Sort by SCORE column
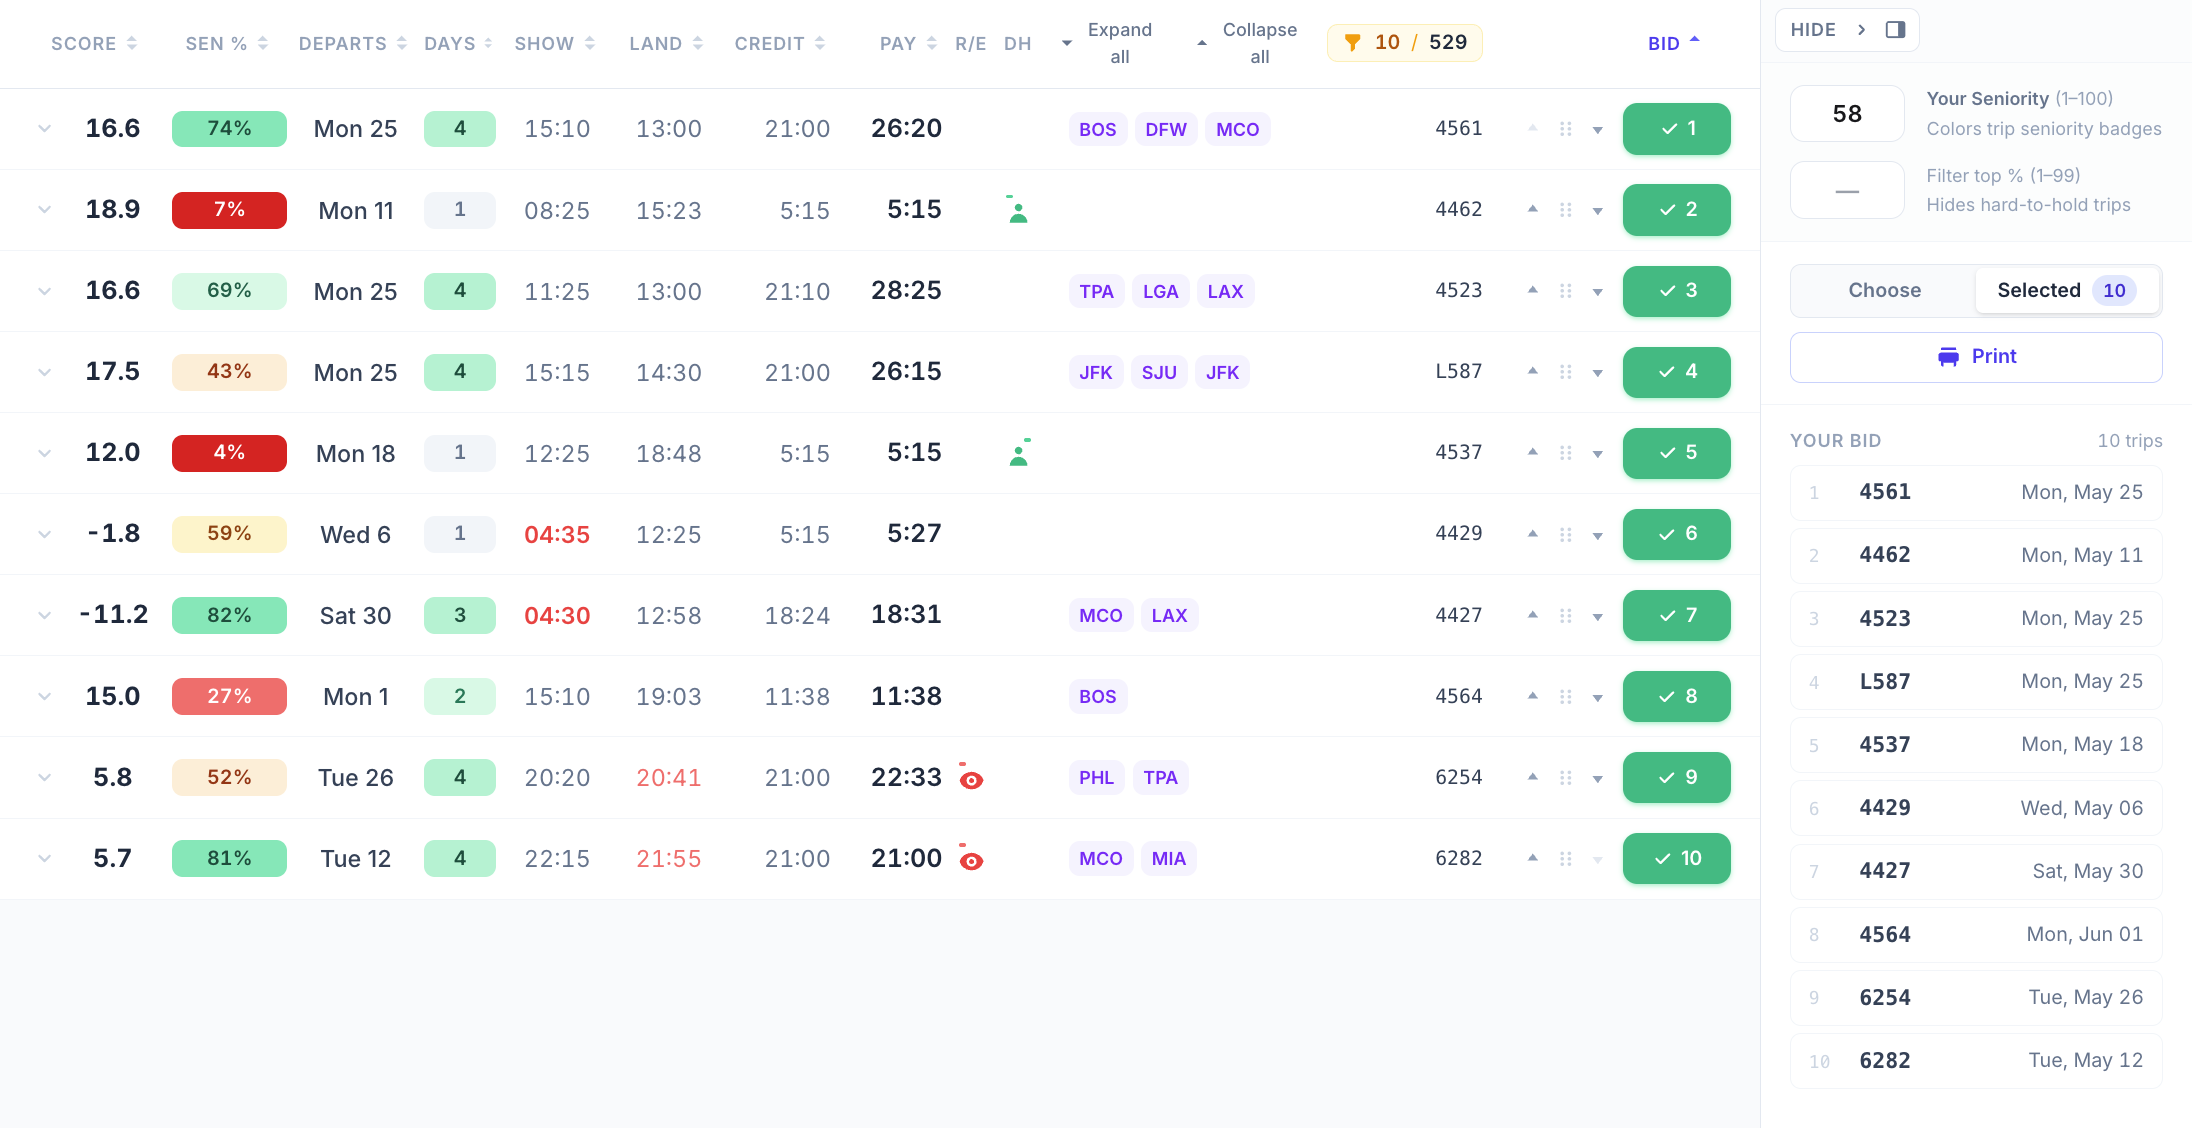The height and width of the screenshot is (1128, 2192). pyautogui.click(x=94, y=43)
